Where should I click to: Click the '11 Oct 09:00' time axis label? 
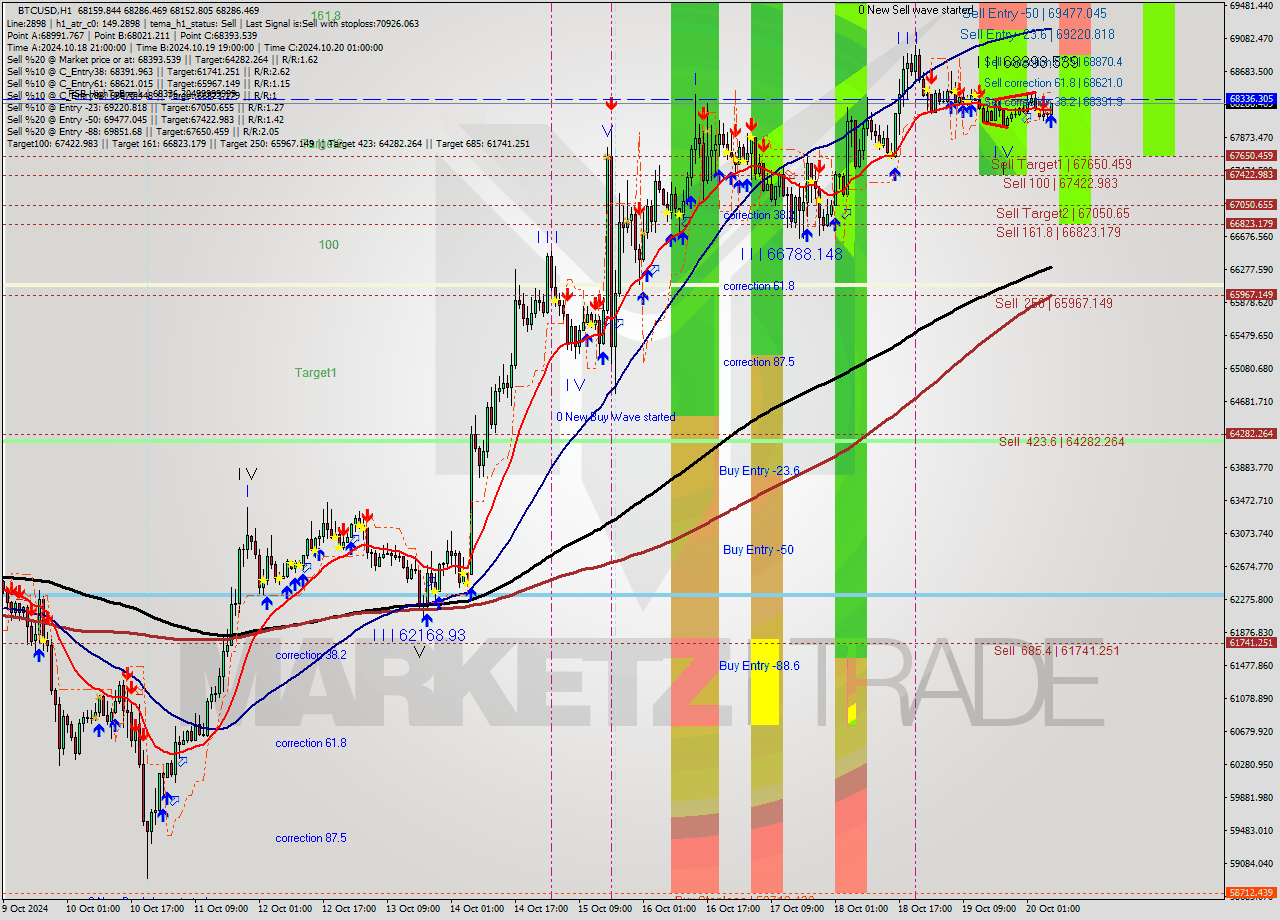tap(221, 909)
